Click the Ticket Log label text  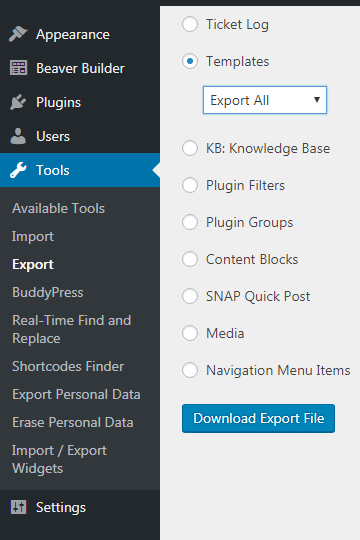tap(237, 24)
